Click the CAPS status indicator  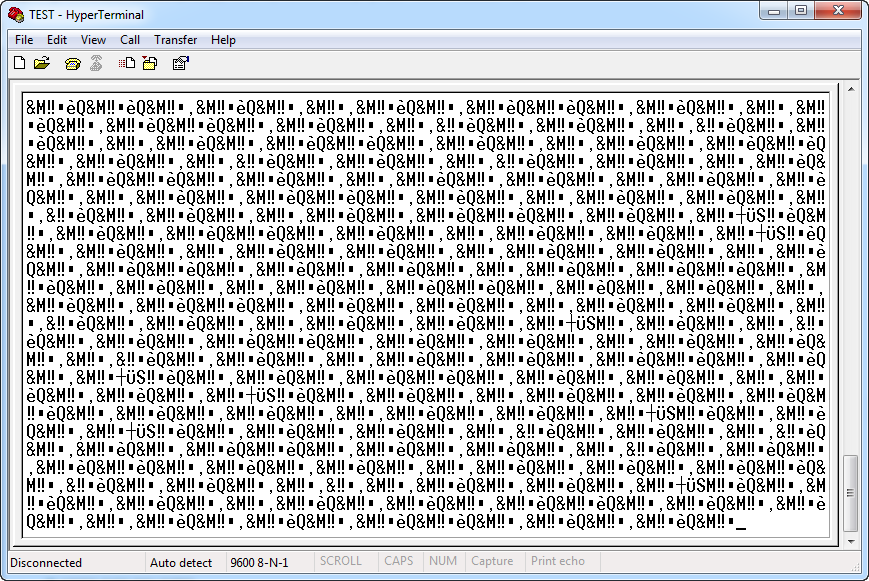pos(398,561)
